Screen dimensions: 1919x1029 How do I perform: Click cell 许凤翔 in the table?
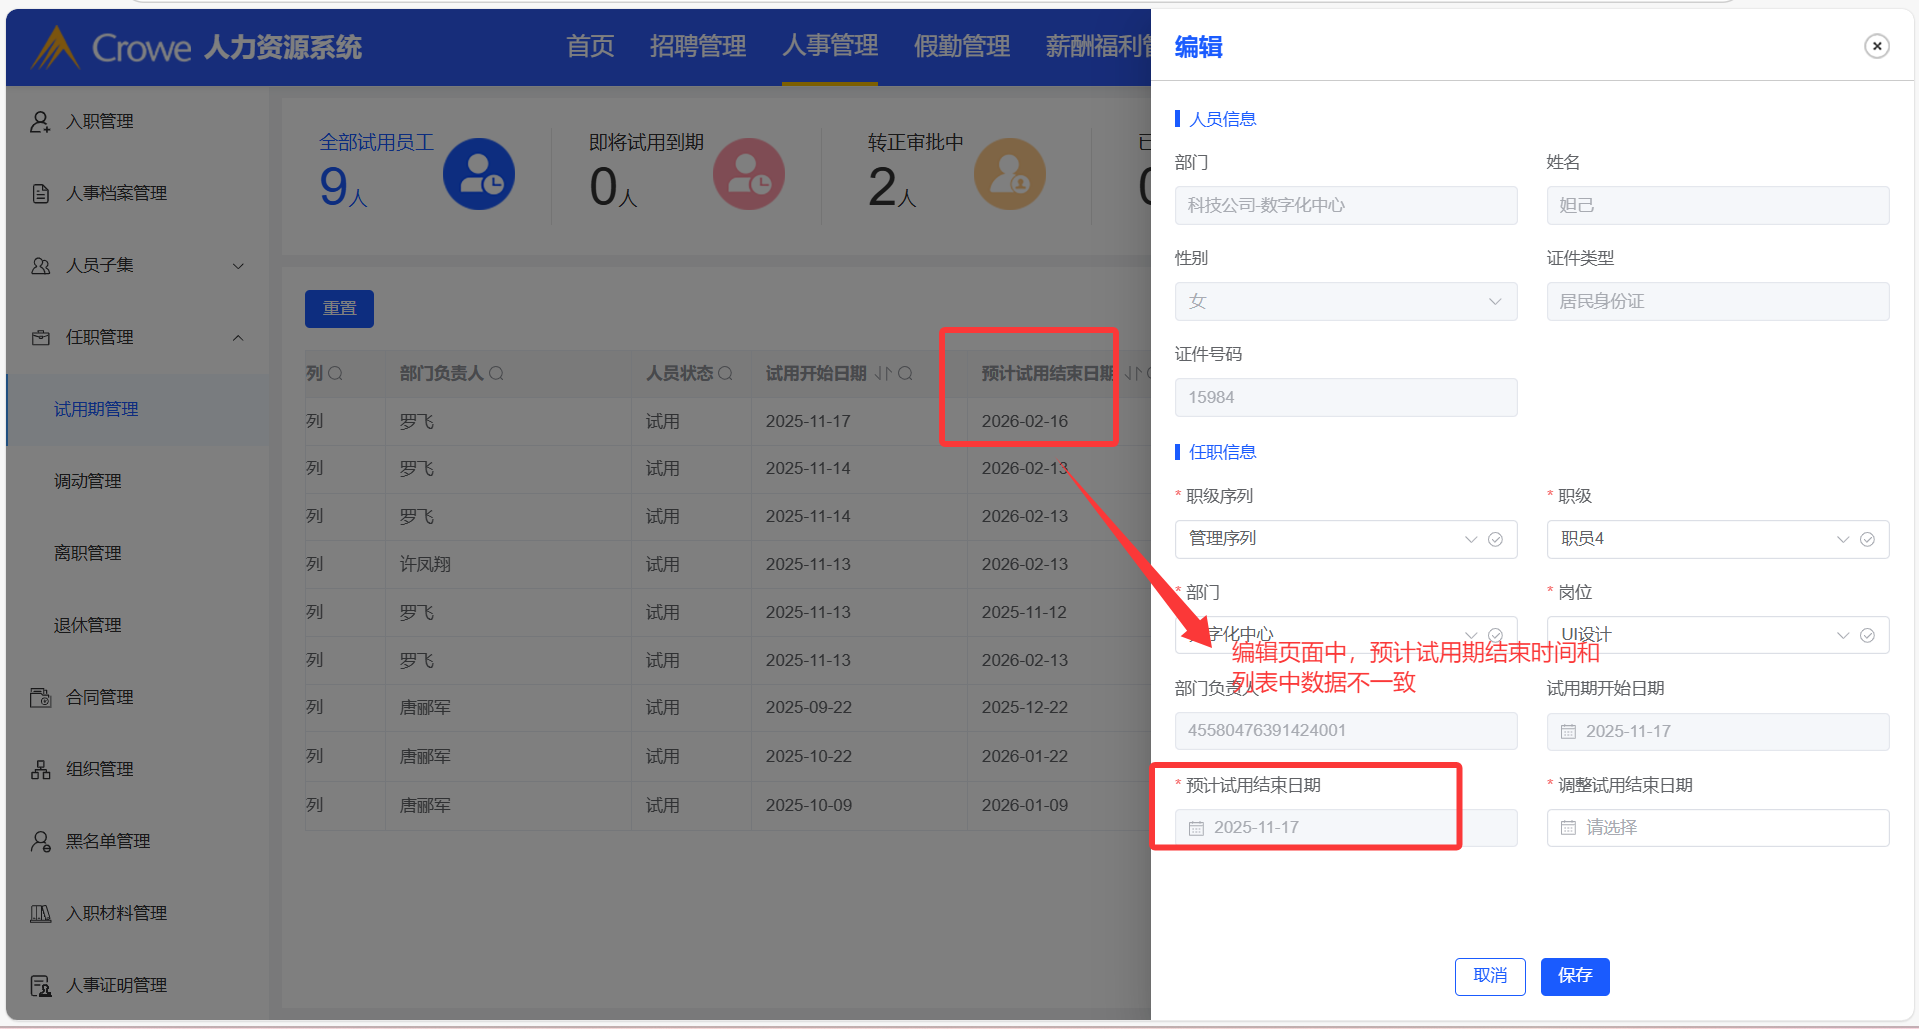coord(425,565)
